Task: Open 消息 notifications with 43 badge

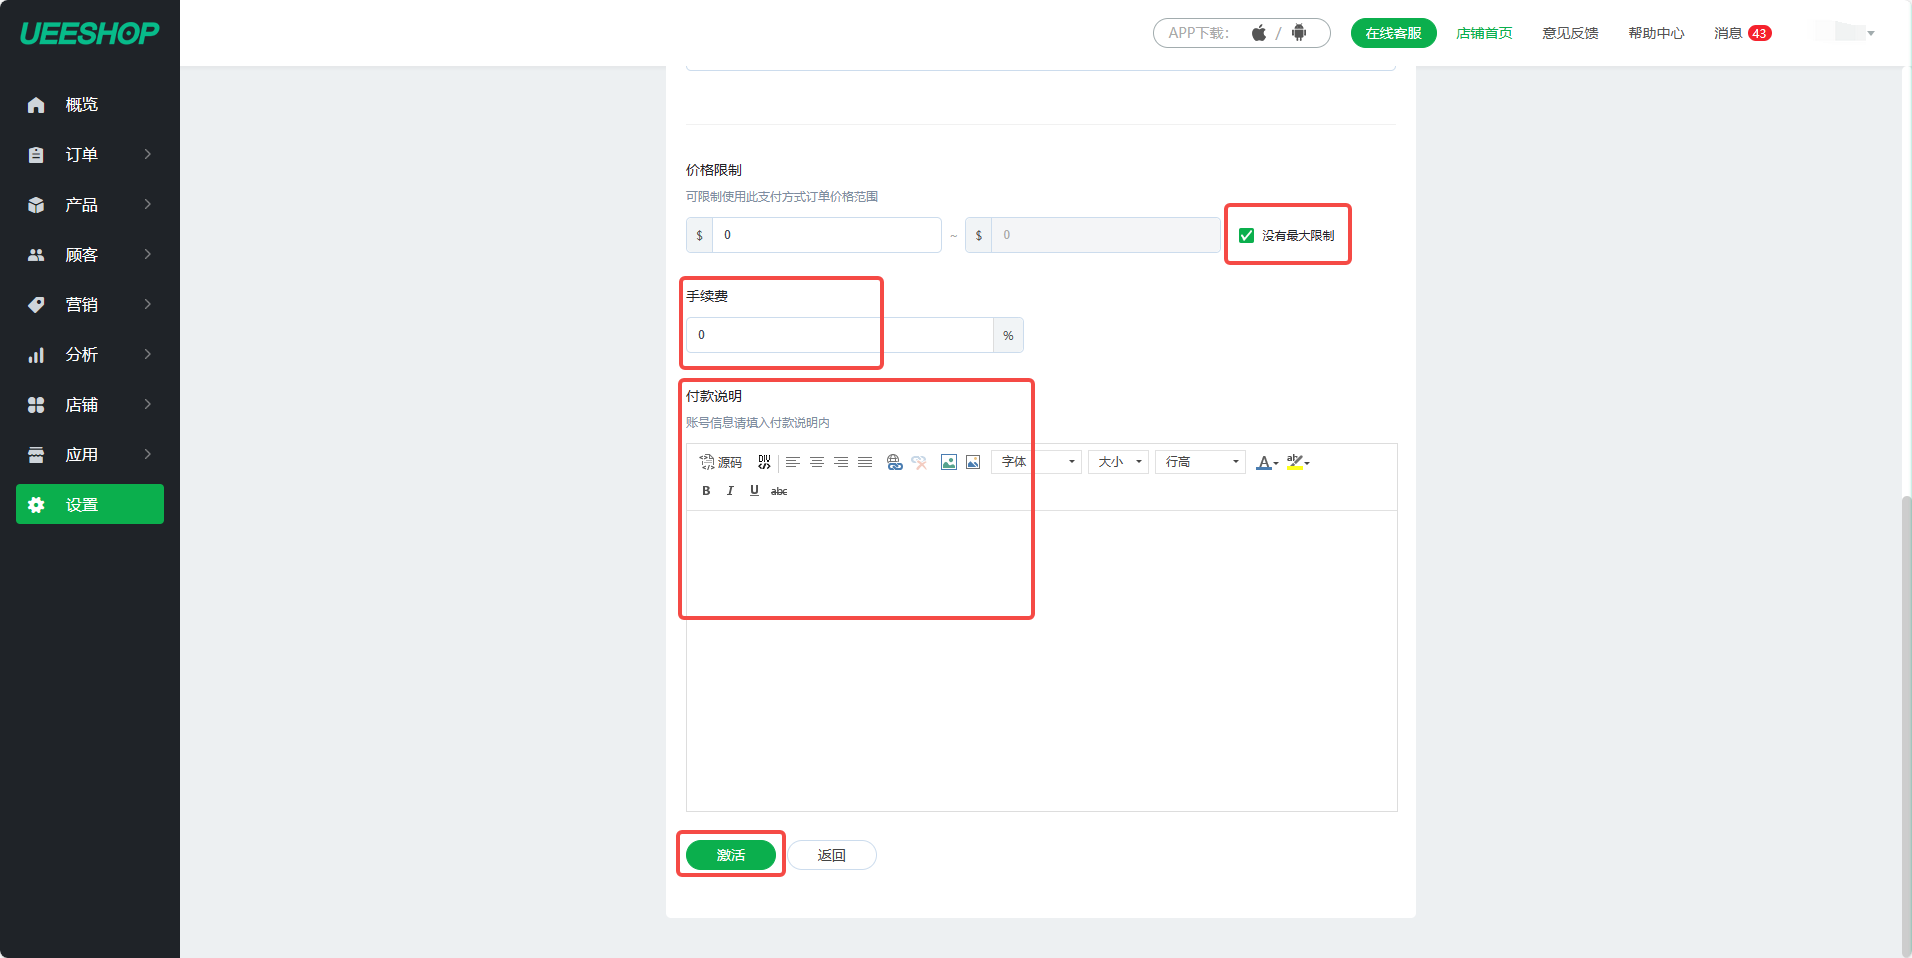Action: [1742, 33]
